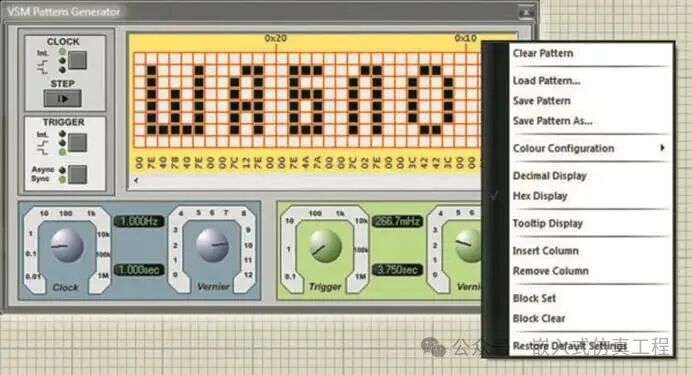
Task: Click the green Trigger frequency knob
Action: click(325, 246)
